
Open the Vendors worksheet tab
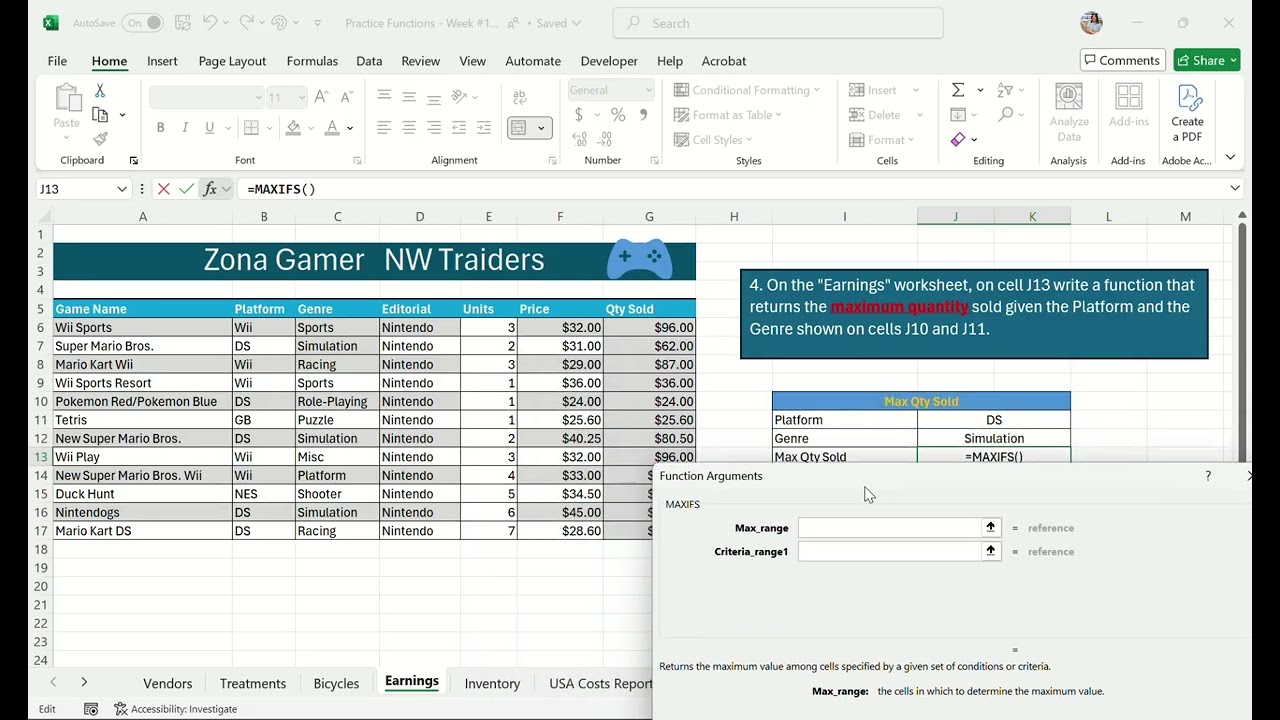pyautogui.click(x=167, y=683)
